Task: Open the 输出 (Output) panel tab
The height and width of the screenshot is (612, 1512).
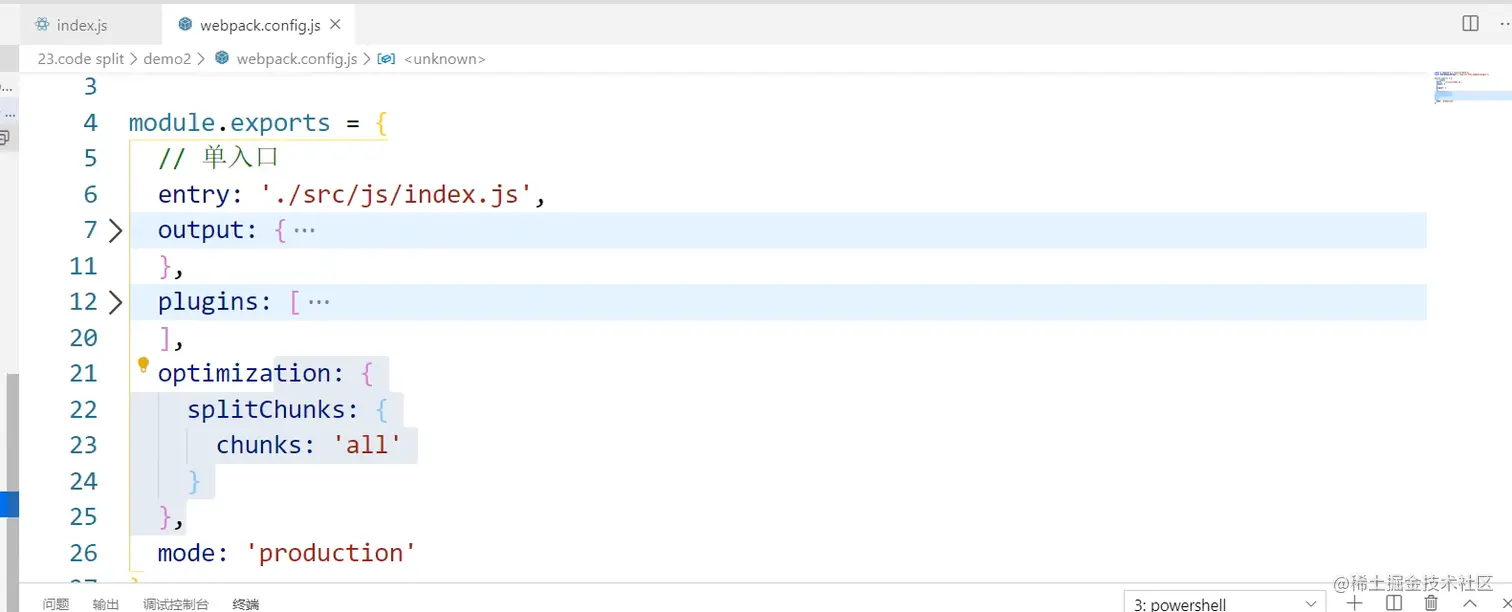Action: coord(106,604)
